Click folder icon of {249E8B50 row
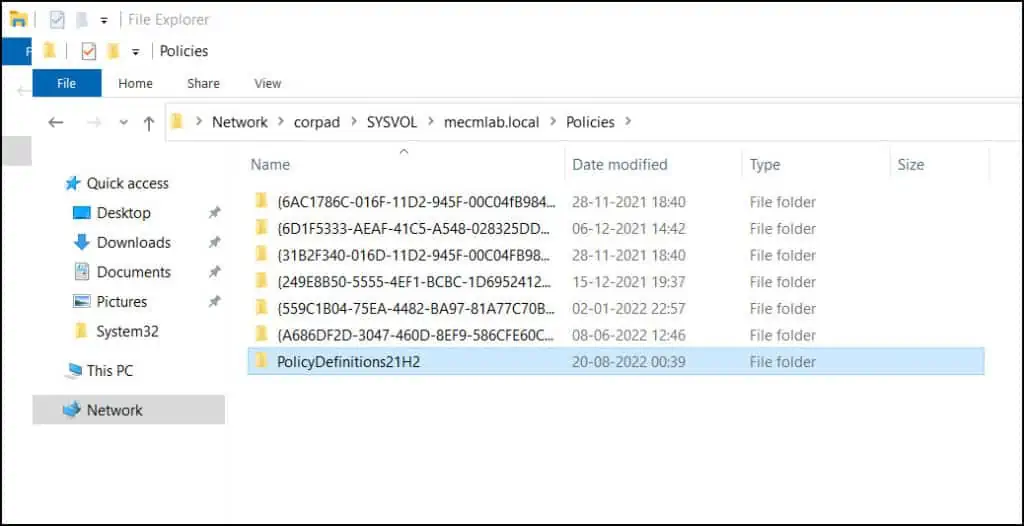The image size is (1024, 526). pyautogui.click(x=262, y=281)
